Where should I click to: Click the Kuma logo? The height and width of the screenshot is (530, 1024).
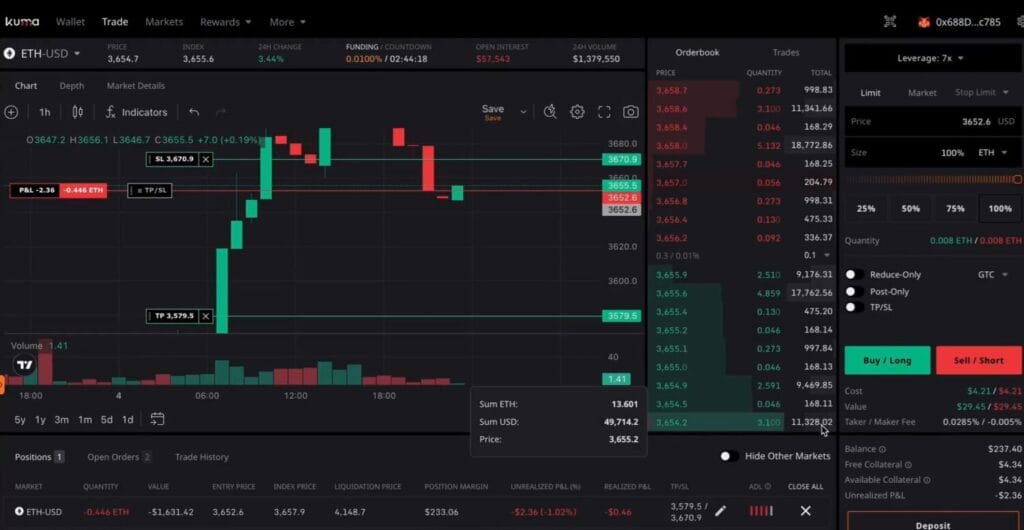click(22, 22)
